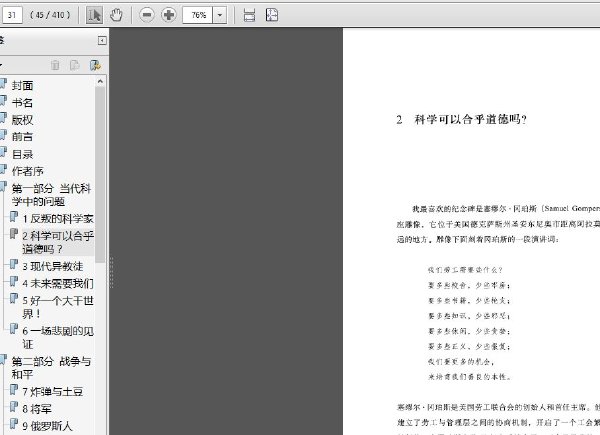Delete selected bookmark trash icon

[55, 65]
